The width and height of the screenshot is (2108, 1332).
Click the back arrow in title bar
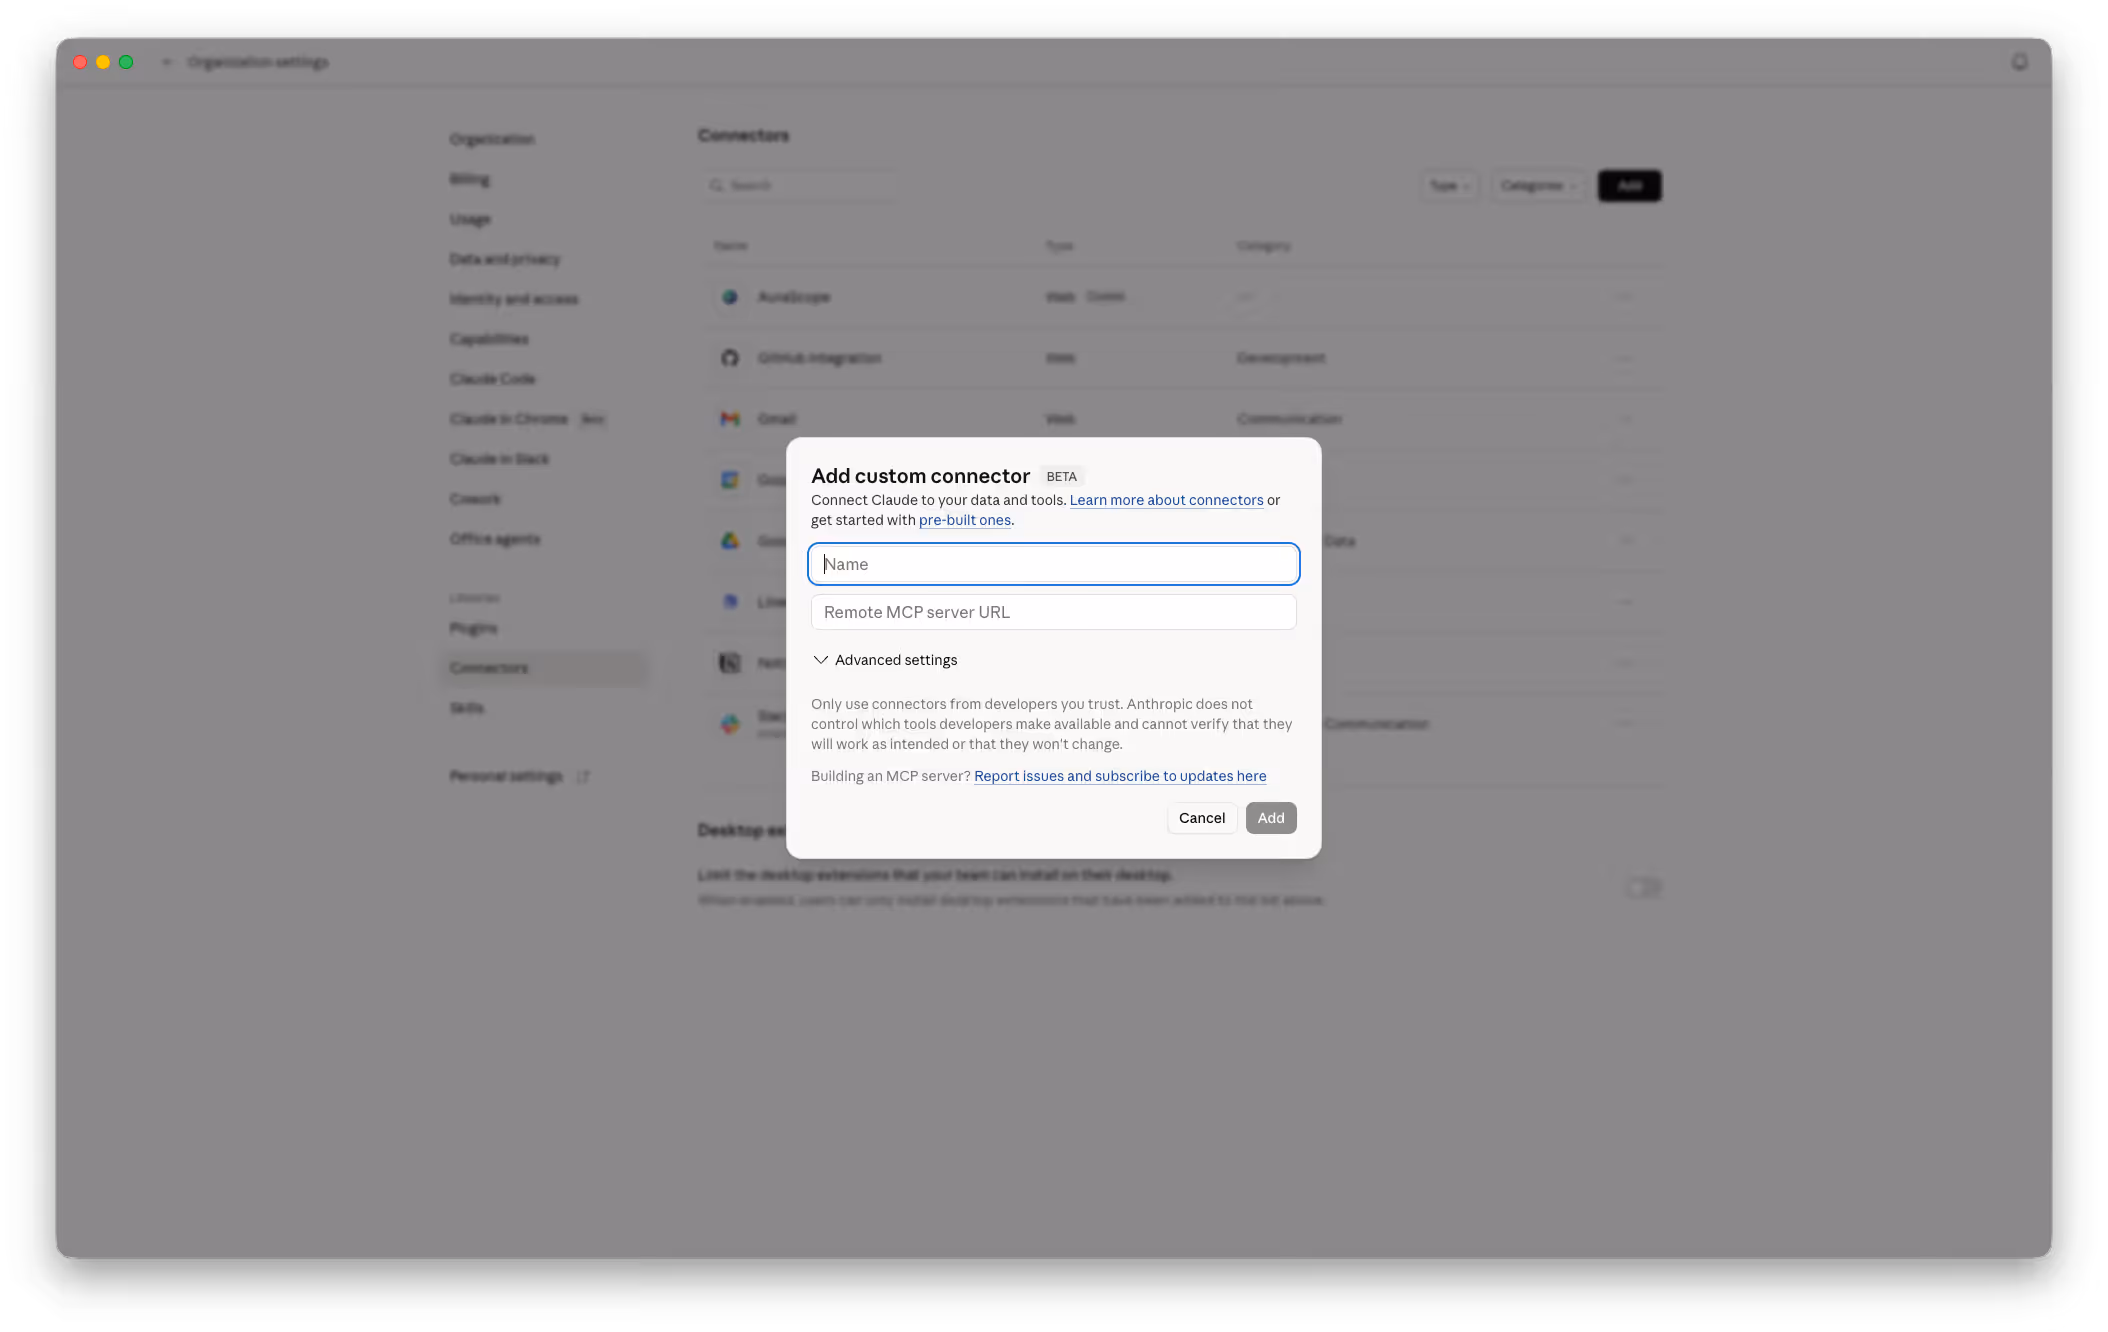167,62
